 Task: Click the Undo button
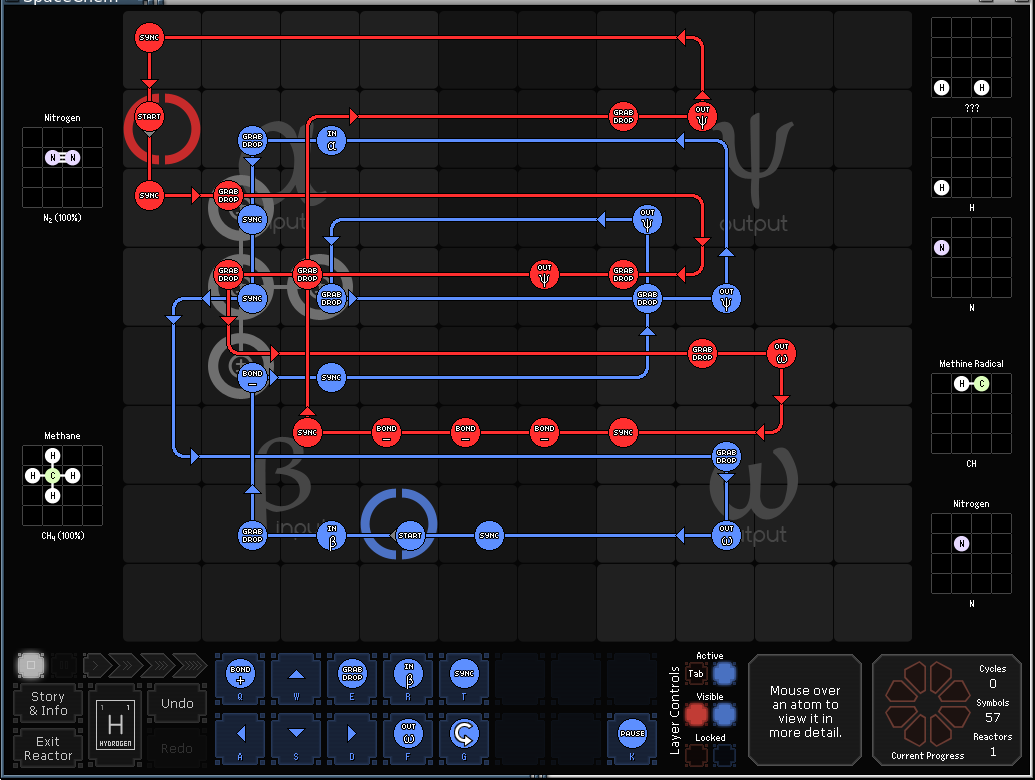(176, 703)
